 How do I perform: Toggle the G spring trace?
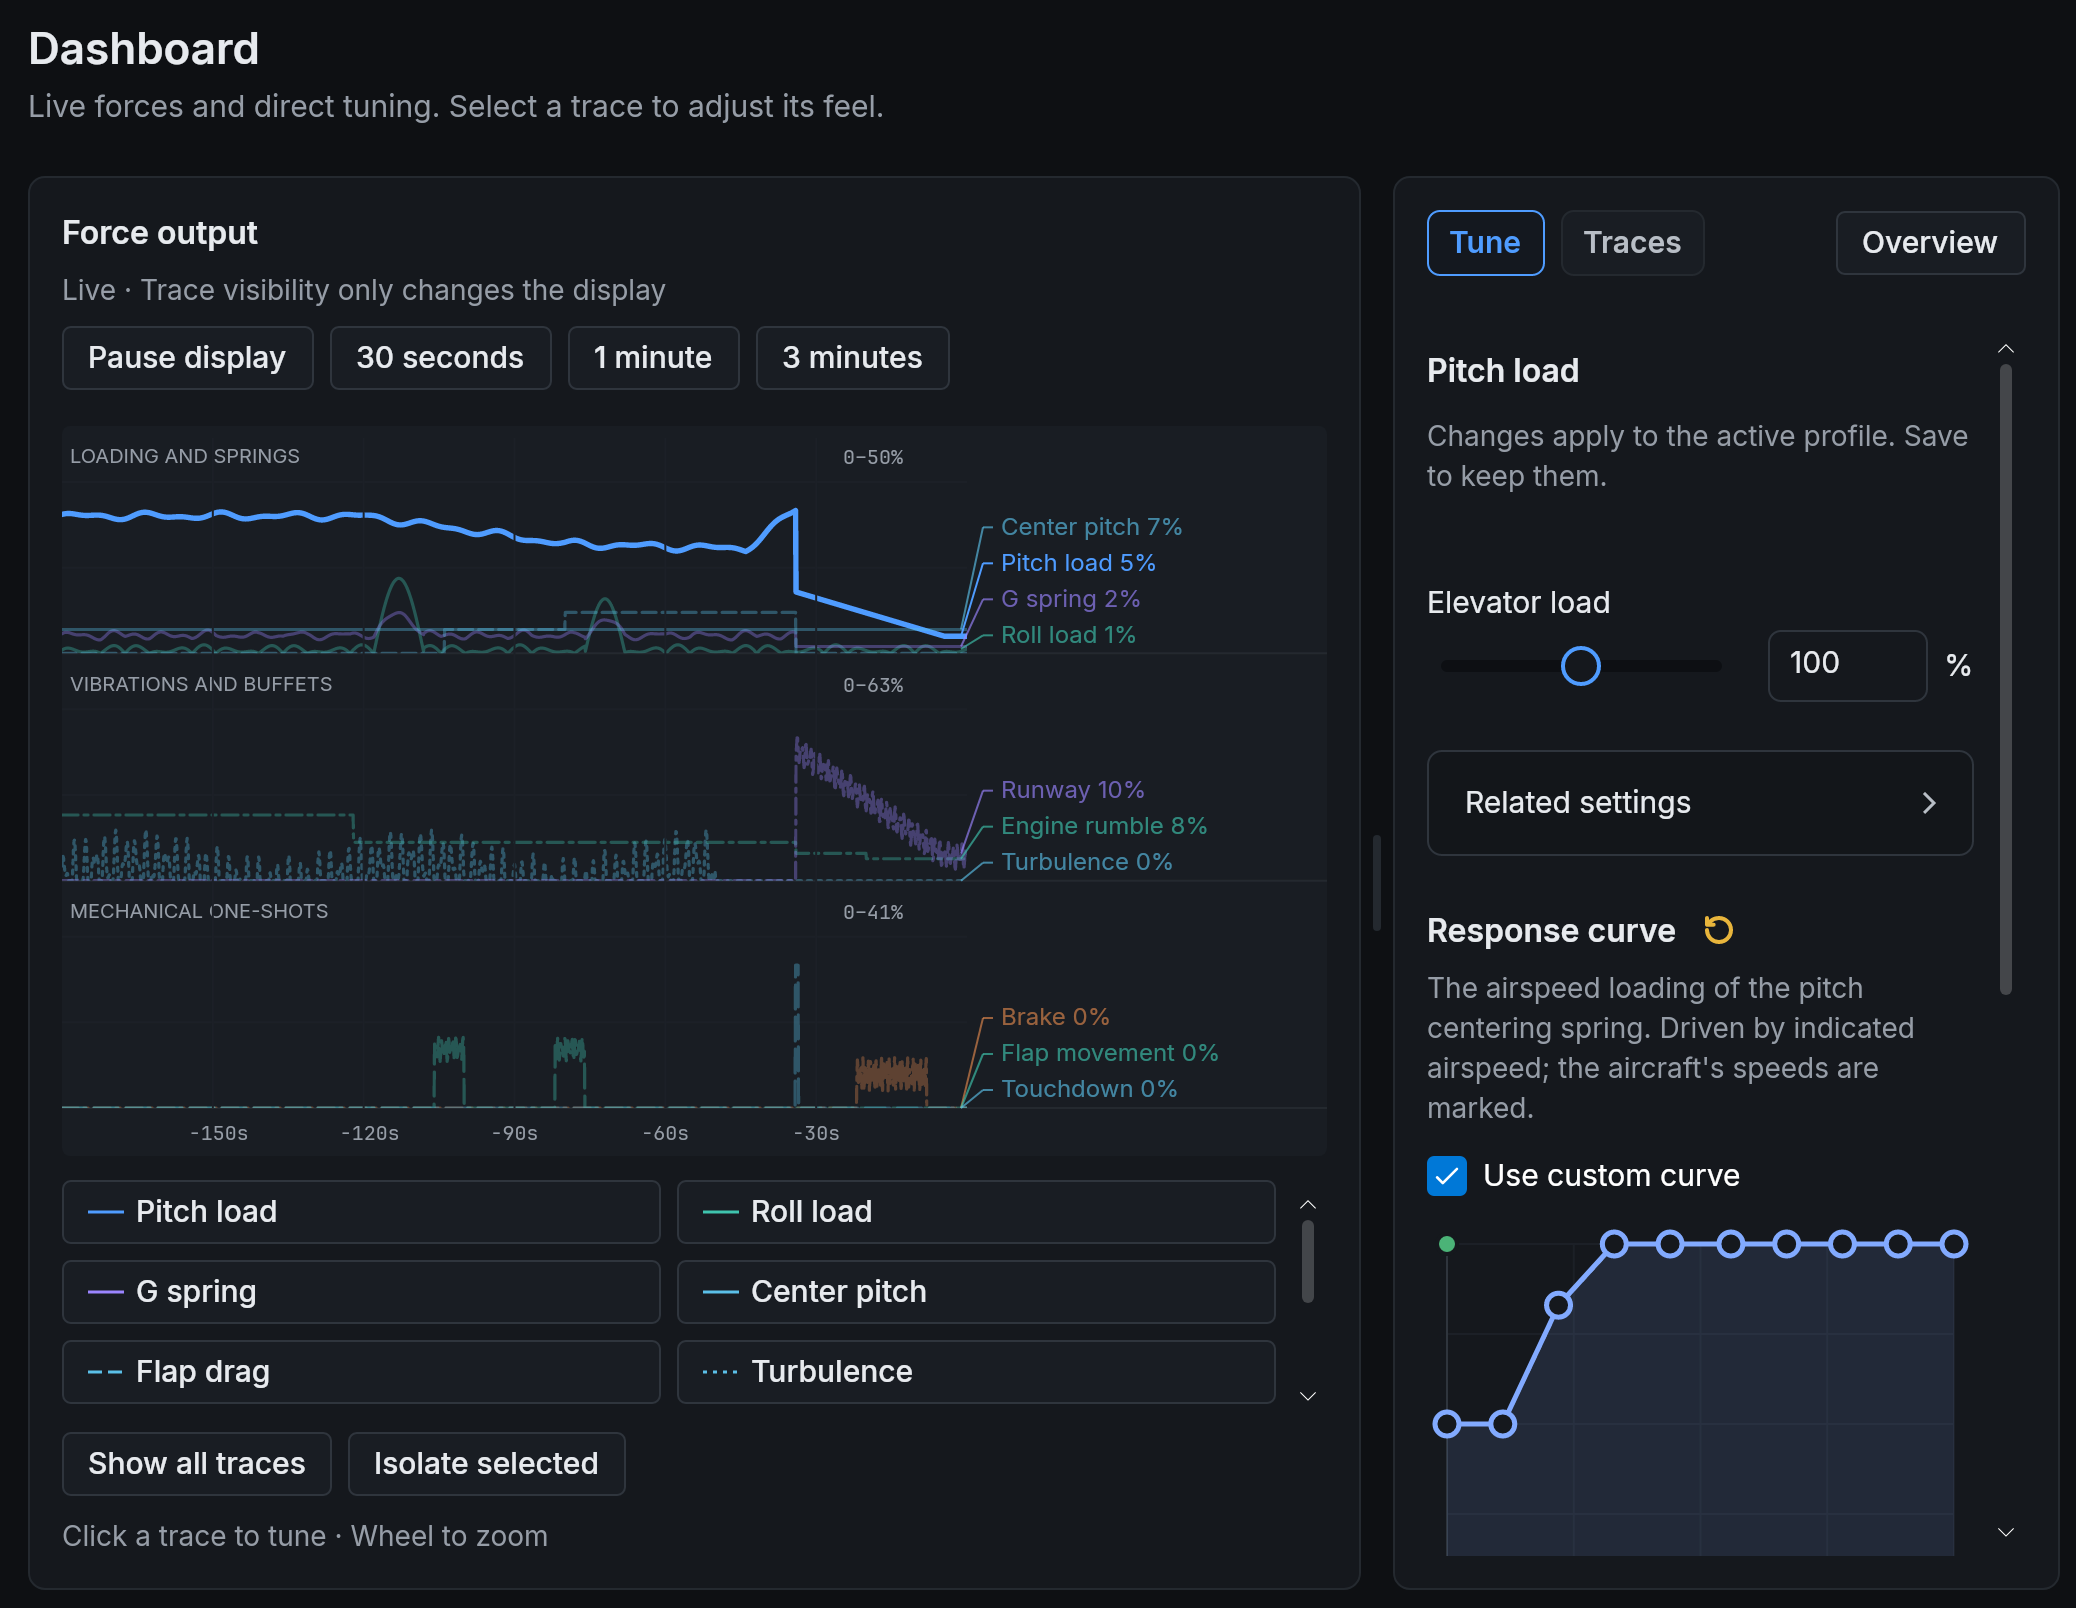361,1292
